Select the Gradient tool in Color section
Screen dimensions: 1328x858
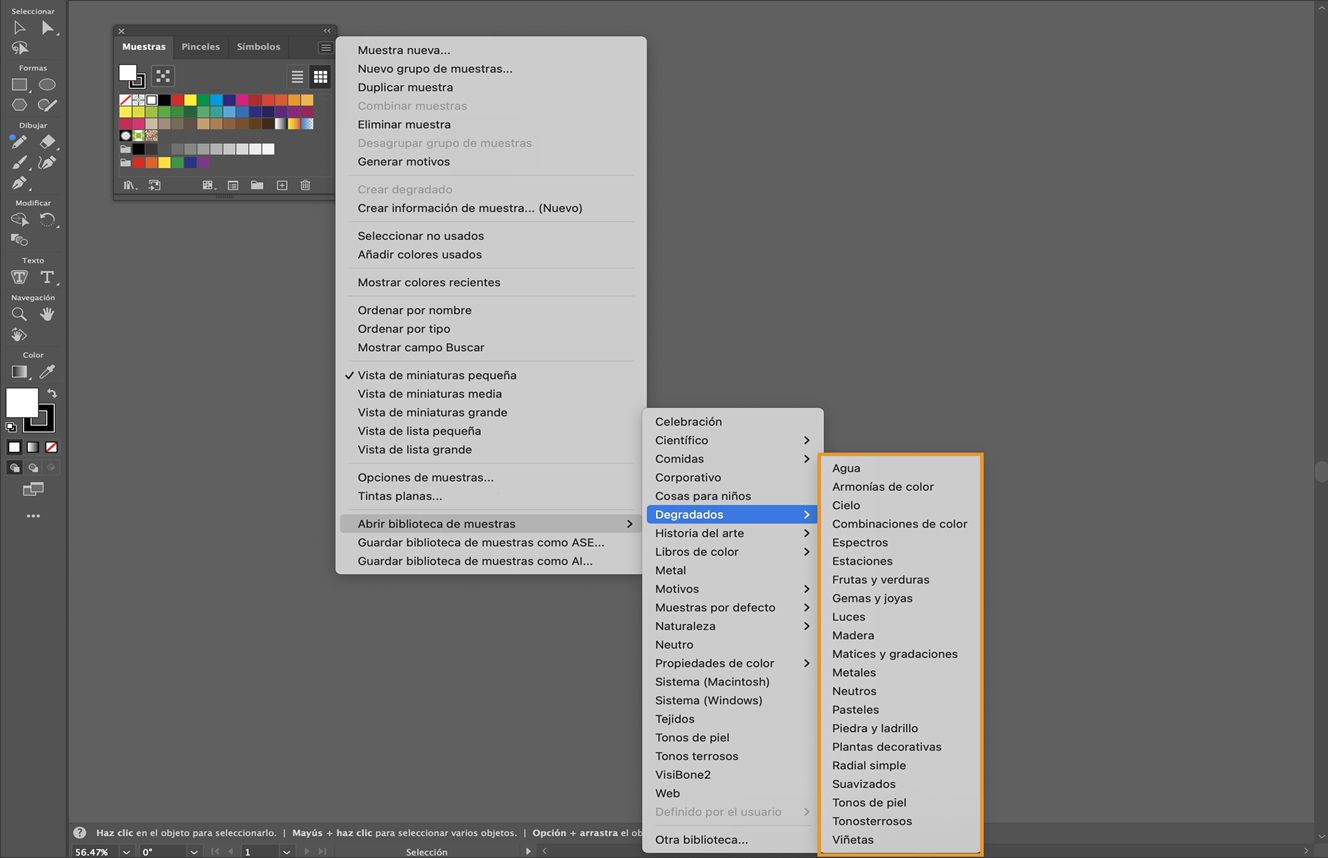(x=19, y=372)
